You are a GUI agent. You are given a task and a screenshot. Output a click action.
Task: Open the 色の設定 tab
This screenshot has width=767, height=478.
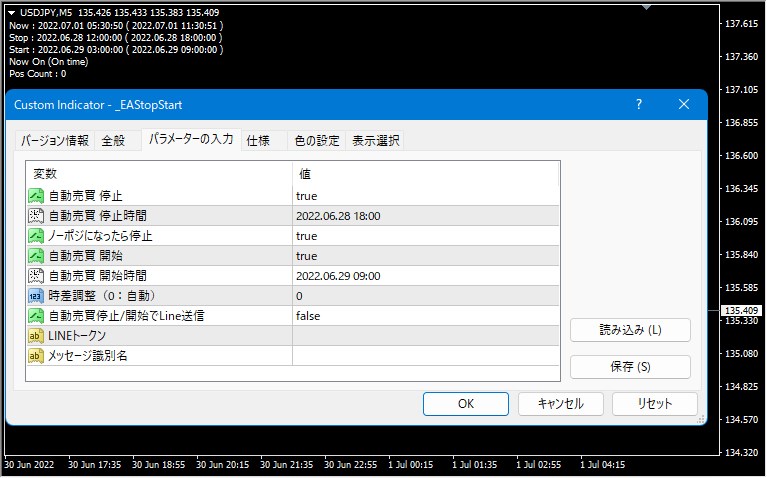click(x=317, y=141)
